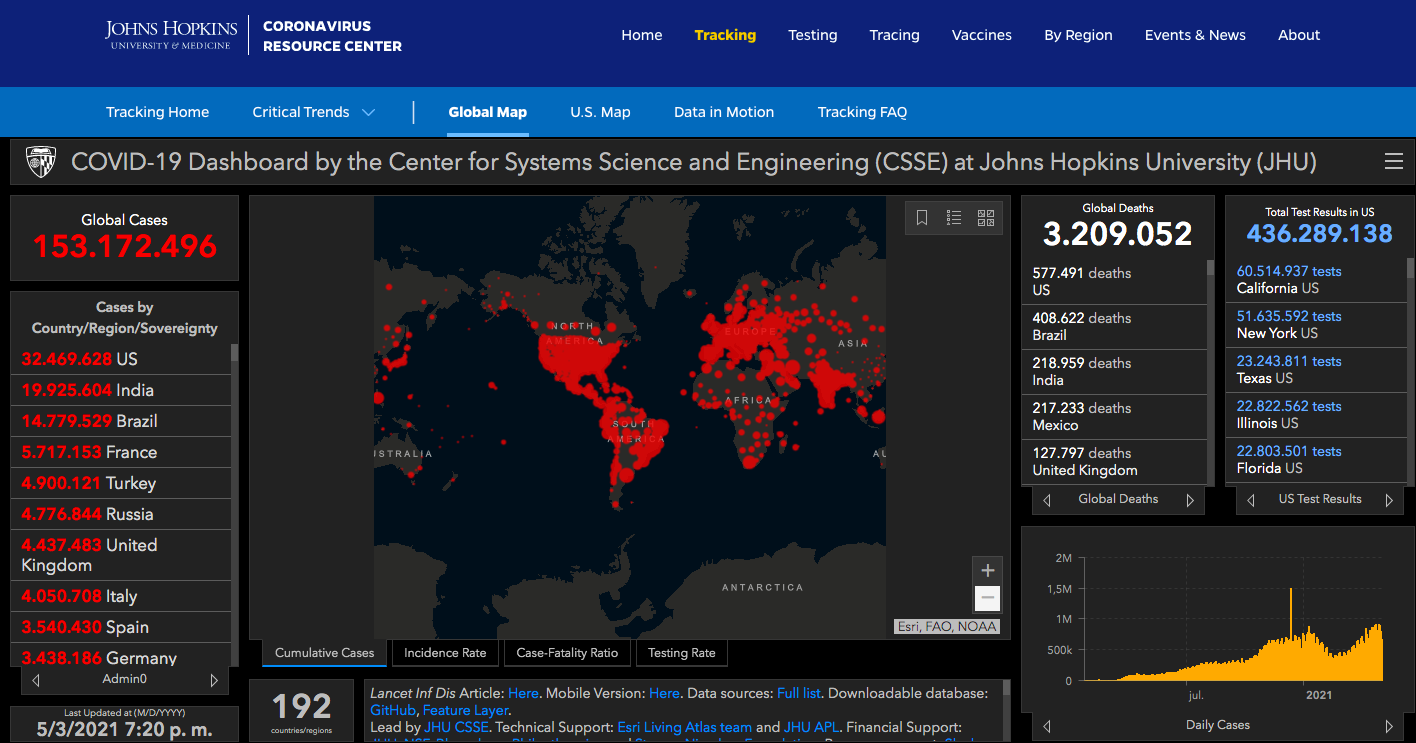Switch map to Incidence Rate
The height and width of the screenshot is (743, 1416).
pos(445,653)
